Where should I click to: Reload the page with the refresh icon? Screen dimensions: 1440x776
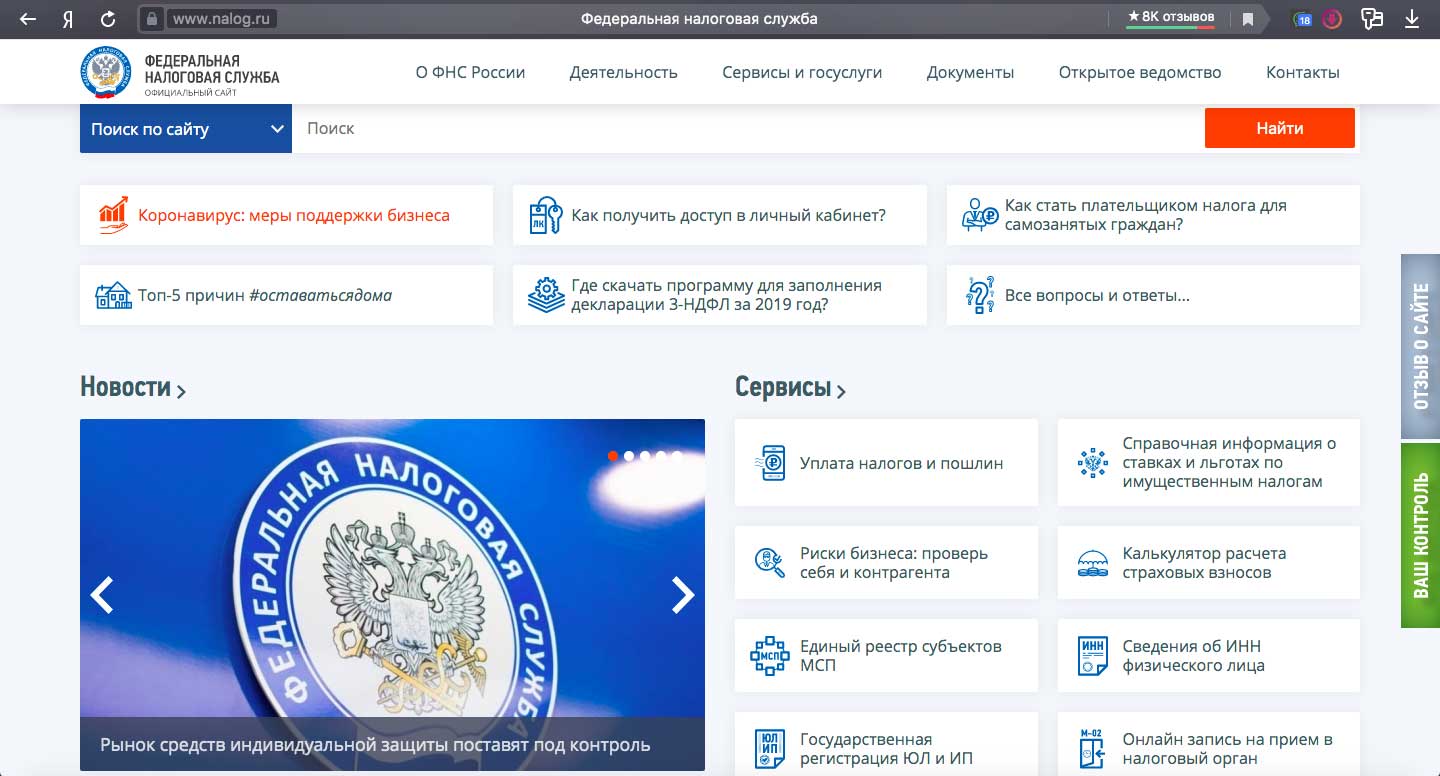coord(108,19)
